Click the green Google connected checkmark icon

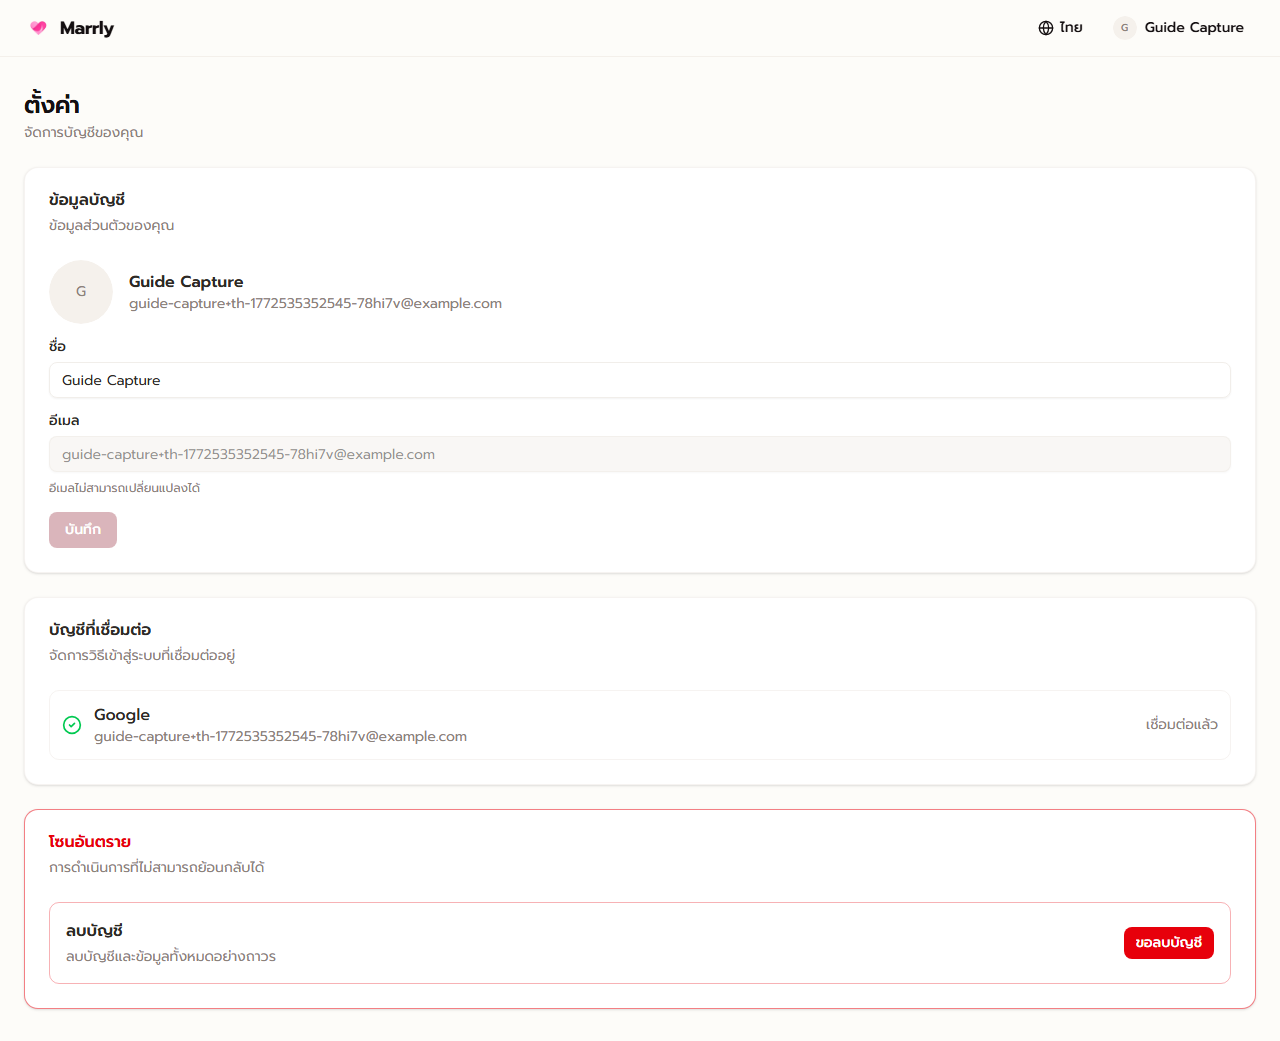pyautogui.click(x=71, y=724)
